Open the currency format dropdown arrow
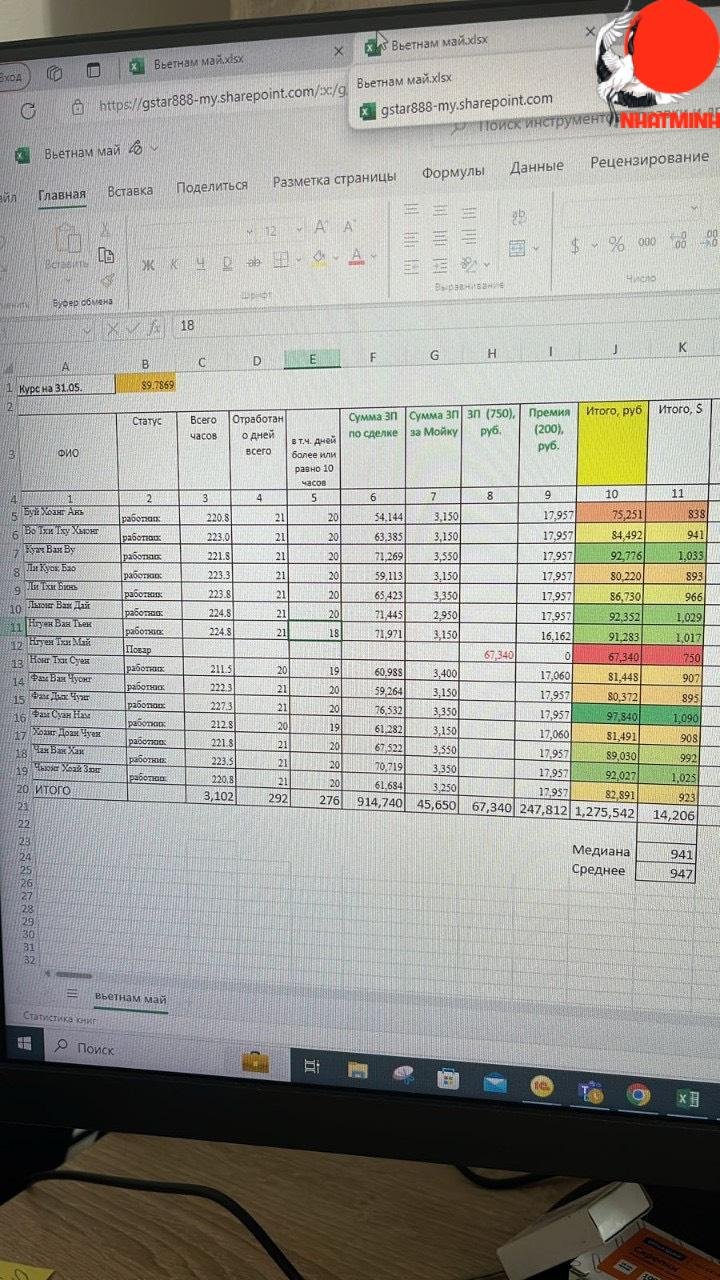 (593, 245)
